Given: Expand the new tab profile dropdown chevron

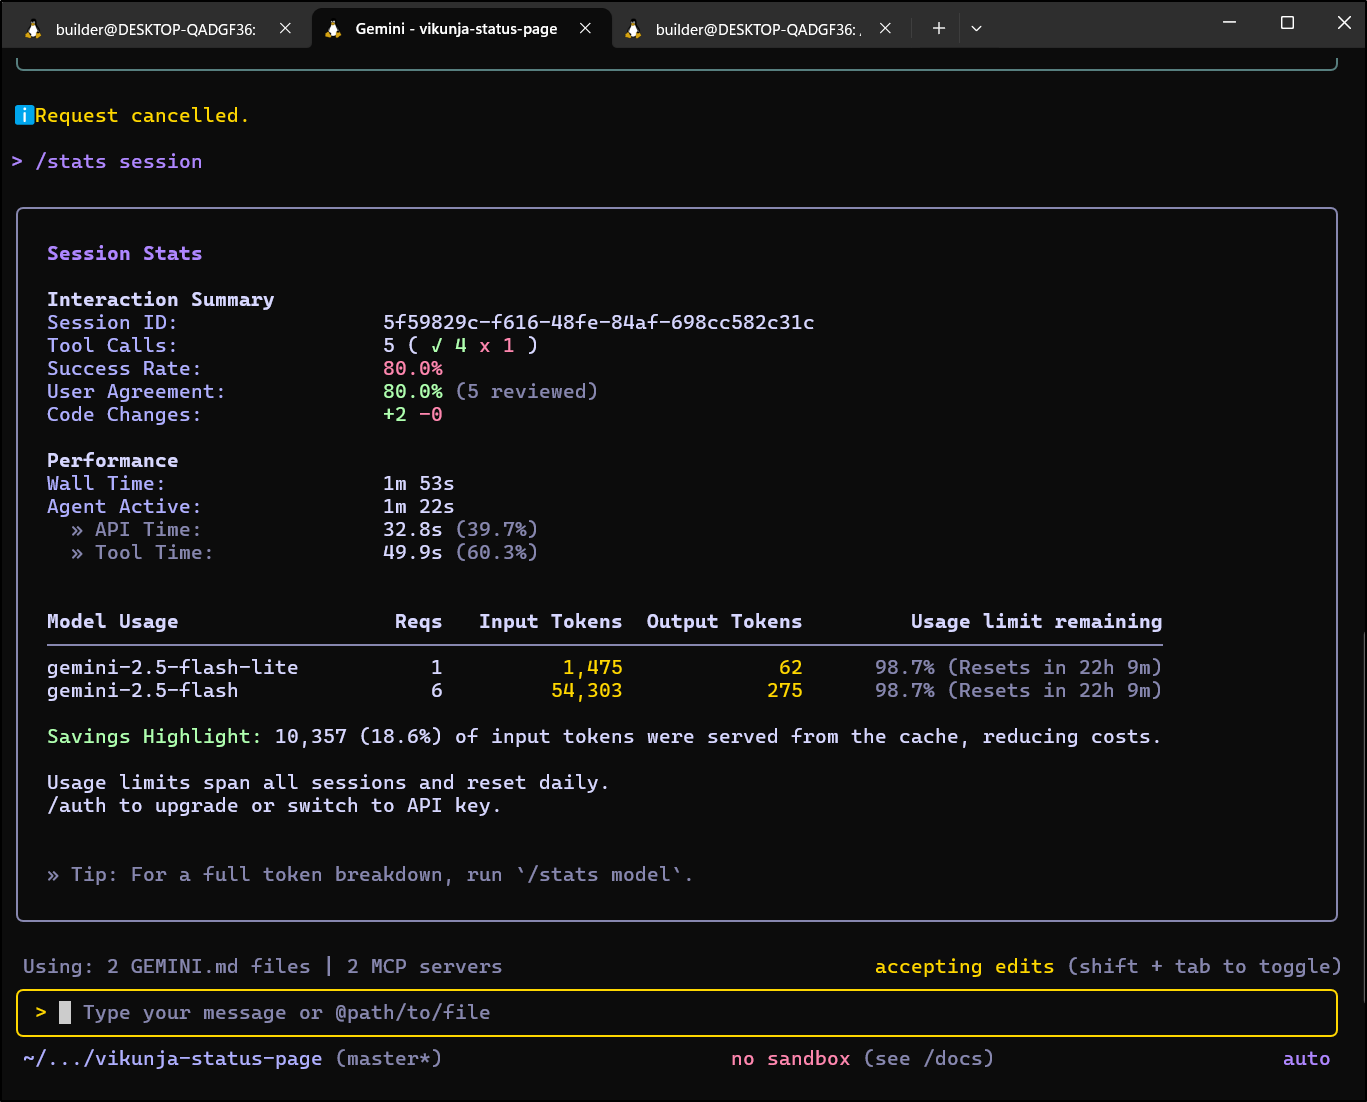Looking at the screenshot, I should pos(976,29).
